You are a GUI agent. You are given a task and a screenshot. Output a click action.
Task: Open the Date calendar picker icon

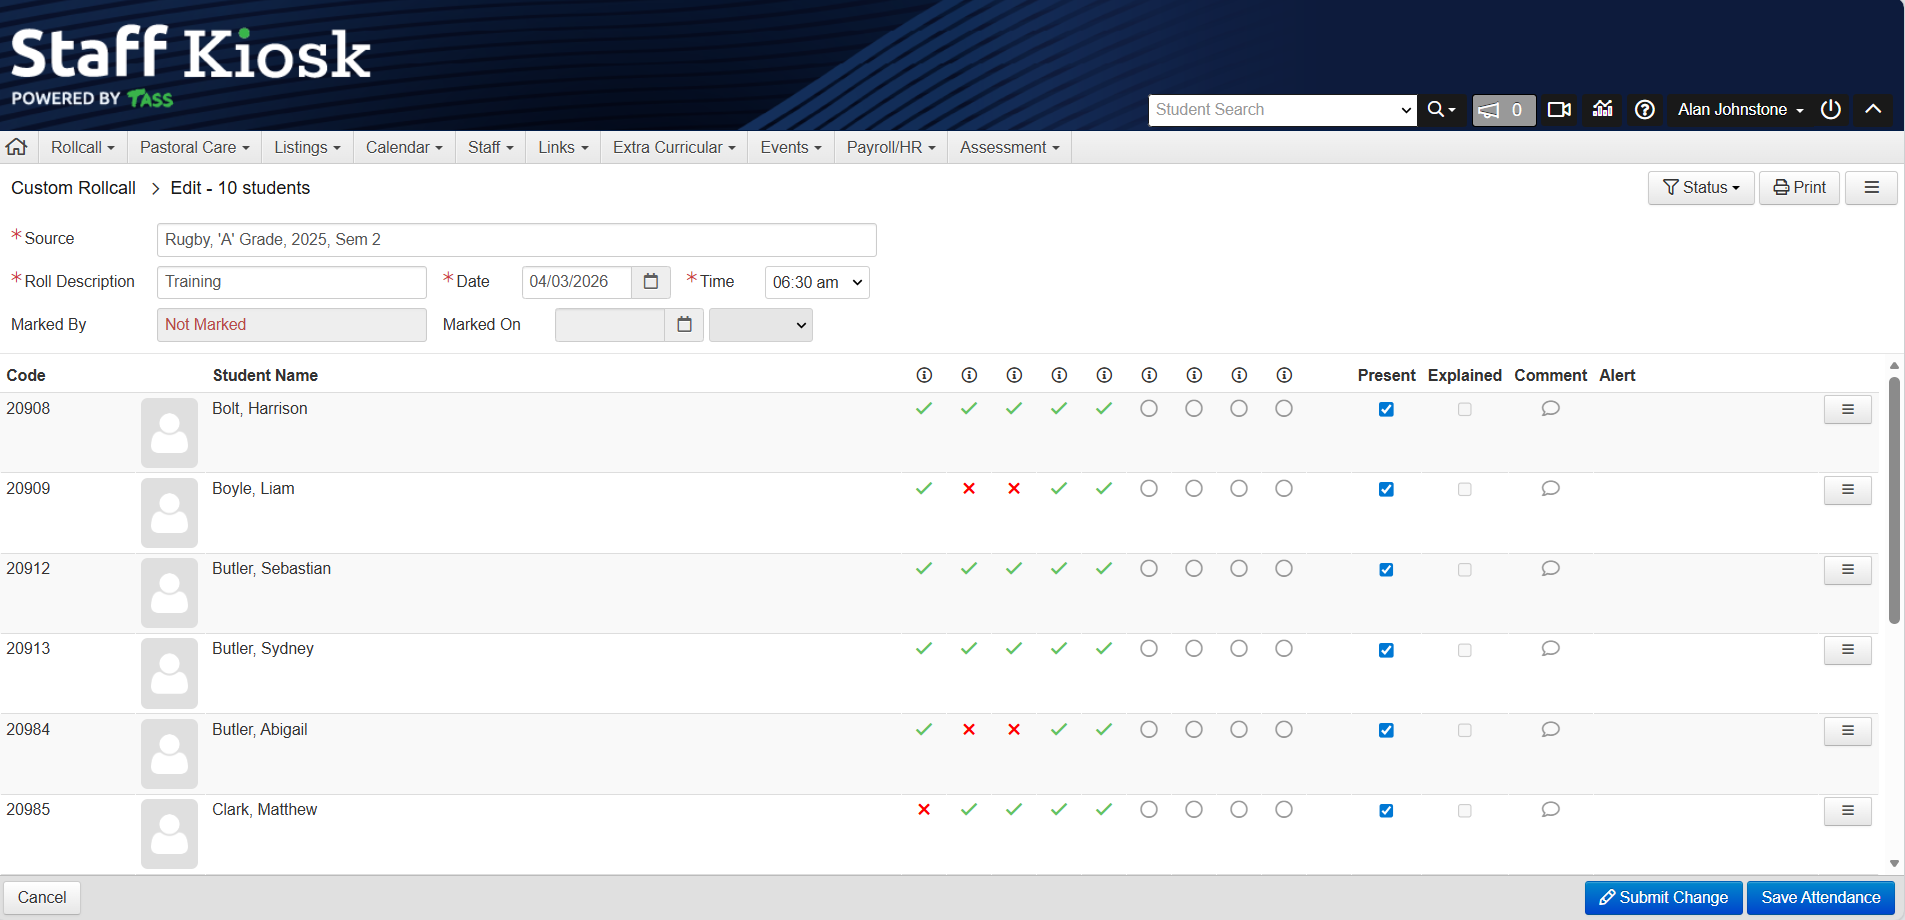(x=651, y=282)
